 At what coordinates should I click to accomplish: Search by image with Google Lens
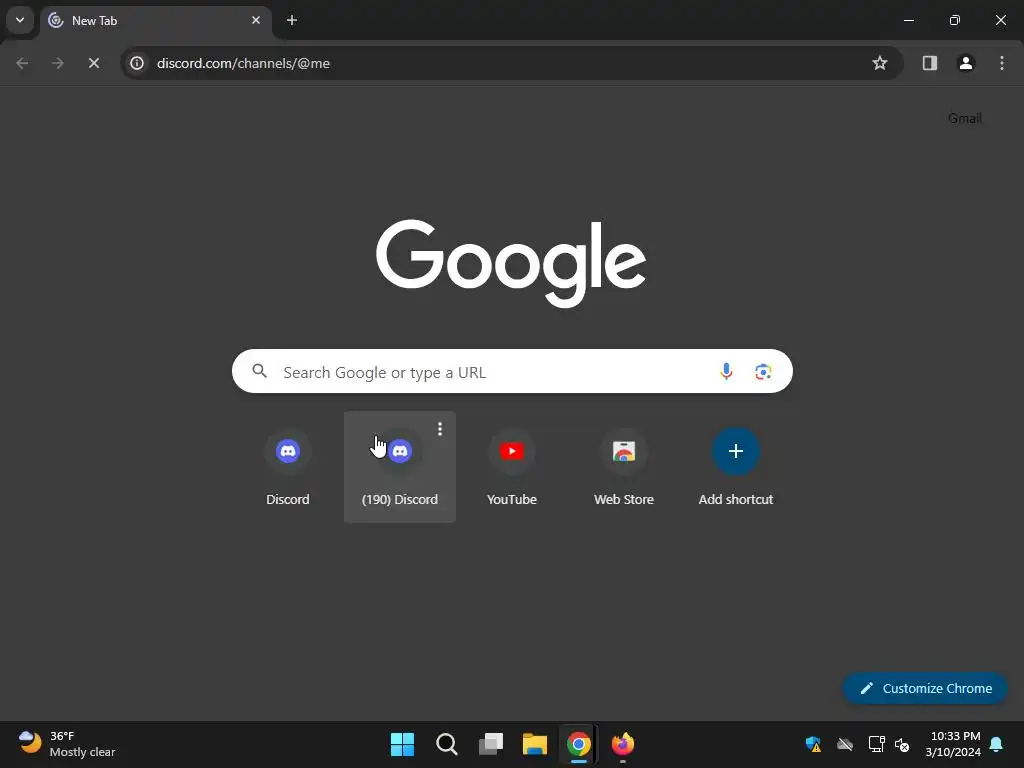(x=763, y=372)
